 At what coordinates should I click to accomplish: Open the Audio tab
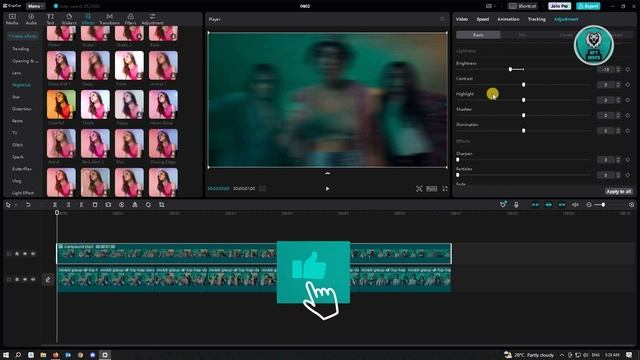[x=31, y=19]
